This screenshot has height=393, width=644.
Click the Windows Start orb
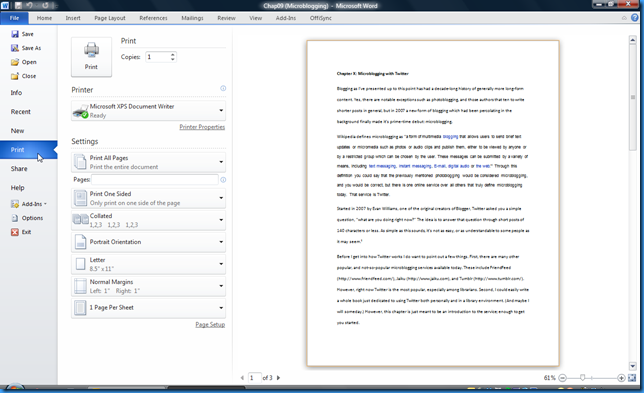tap(15, 388)
